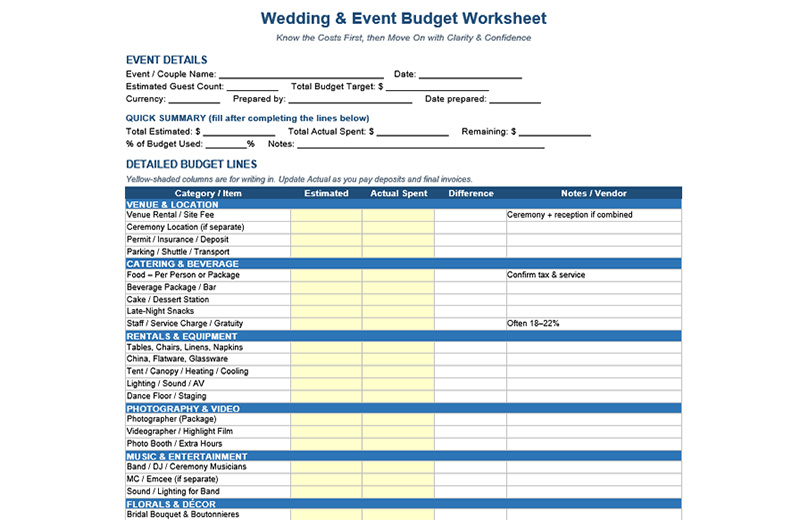Click Notes cell for Videographer / Highlight Film
Viewport: 800px width, 520px height.
pyautogui.click(x=594, y=432)
